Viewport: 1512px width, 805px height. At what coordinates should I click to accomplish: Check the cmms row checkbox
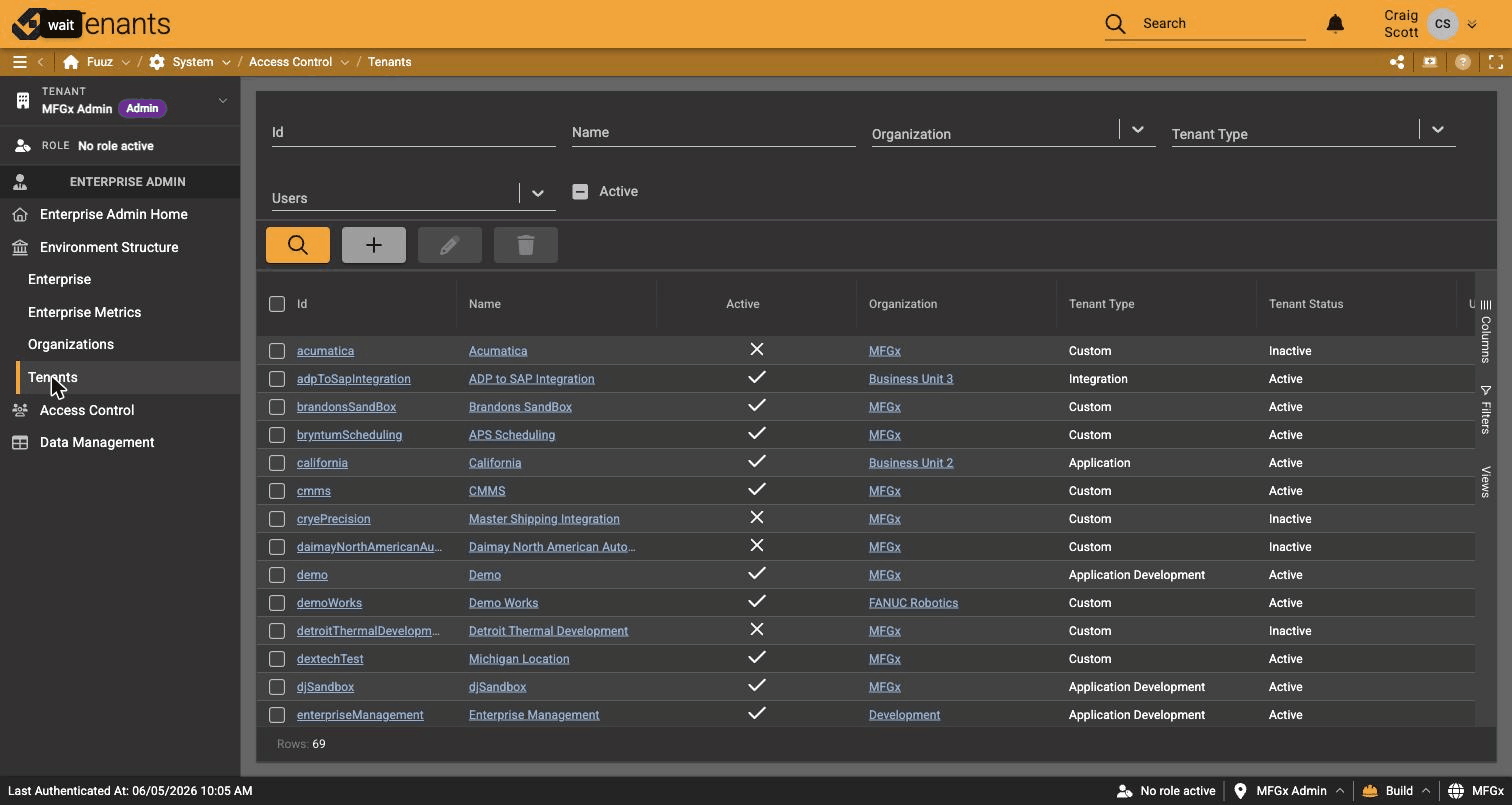pyautogui.click(x=277, y=491)
